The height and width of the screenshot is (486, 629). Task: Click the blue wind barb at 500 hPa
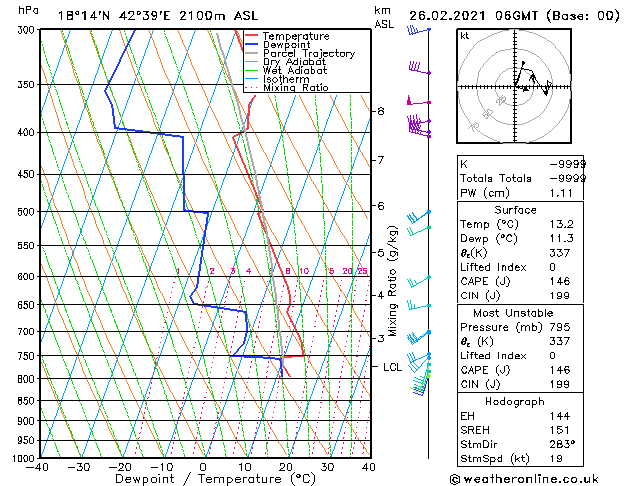coord(418,217)
